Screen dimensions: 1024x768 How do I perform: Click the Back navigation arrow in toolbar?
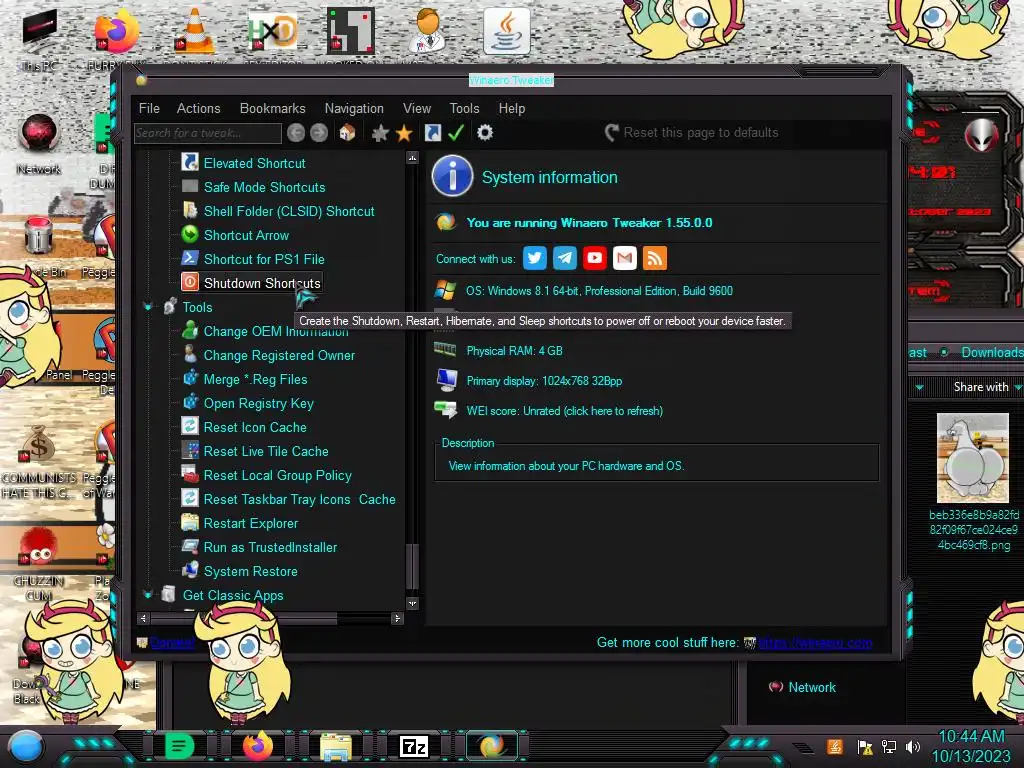coord(296,133)
